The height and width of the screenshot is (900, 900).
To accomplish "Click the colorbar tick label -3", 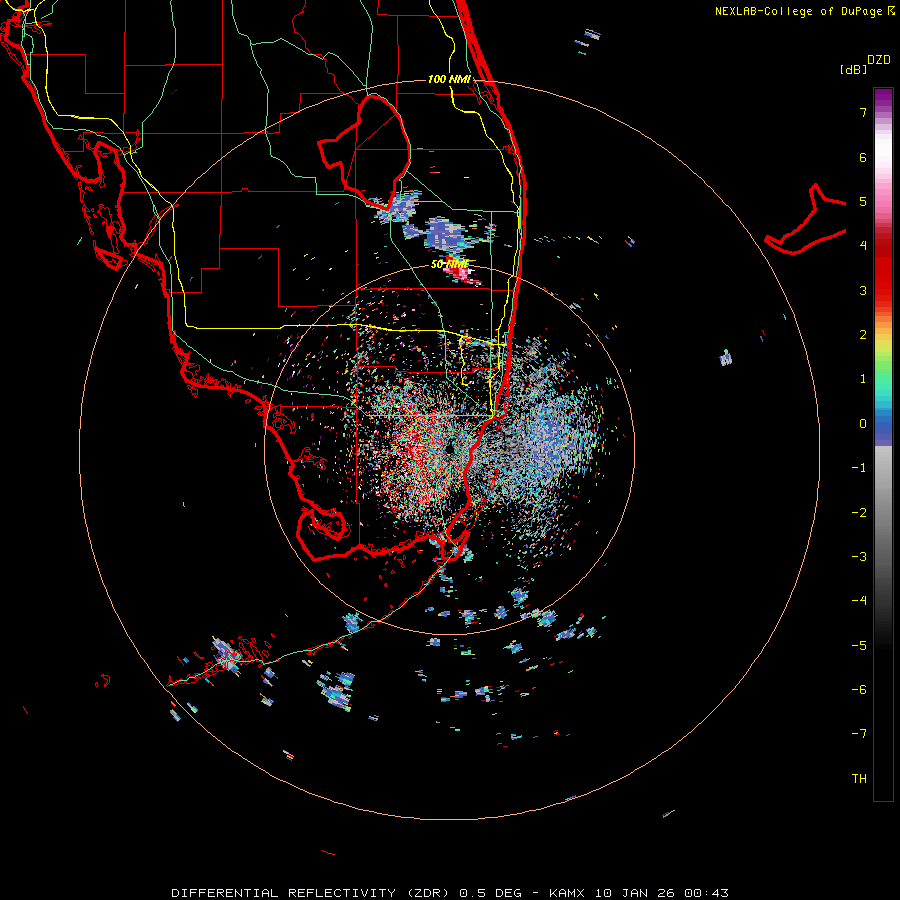I will (859, 557).
